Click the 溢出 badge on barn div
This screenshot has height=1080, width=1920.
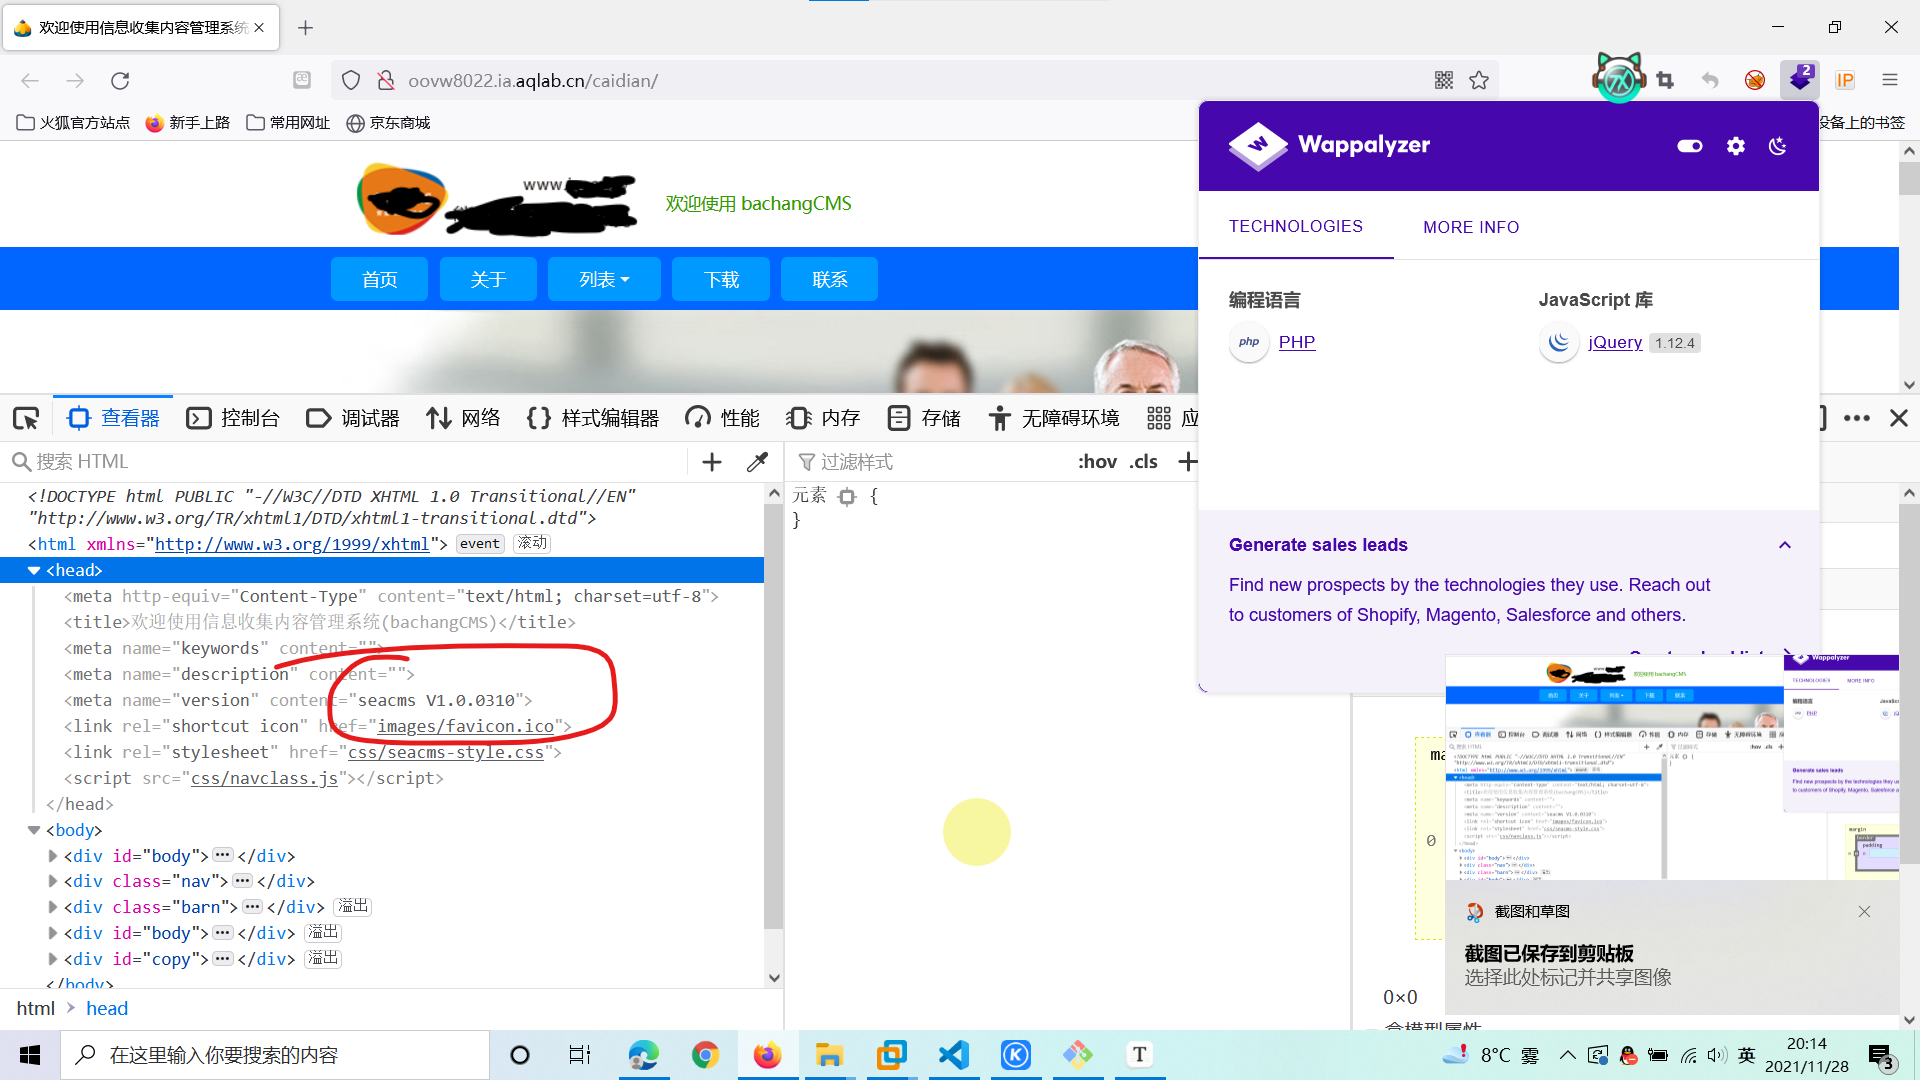[352, 906]
